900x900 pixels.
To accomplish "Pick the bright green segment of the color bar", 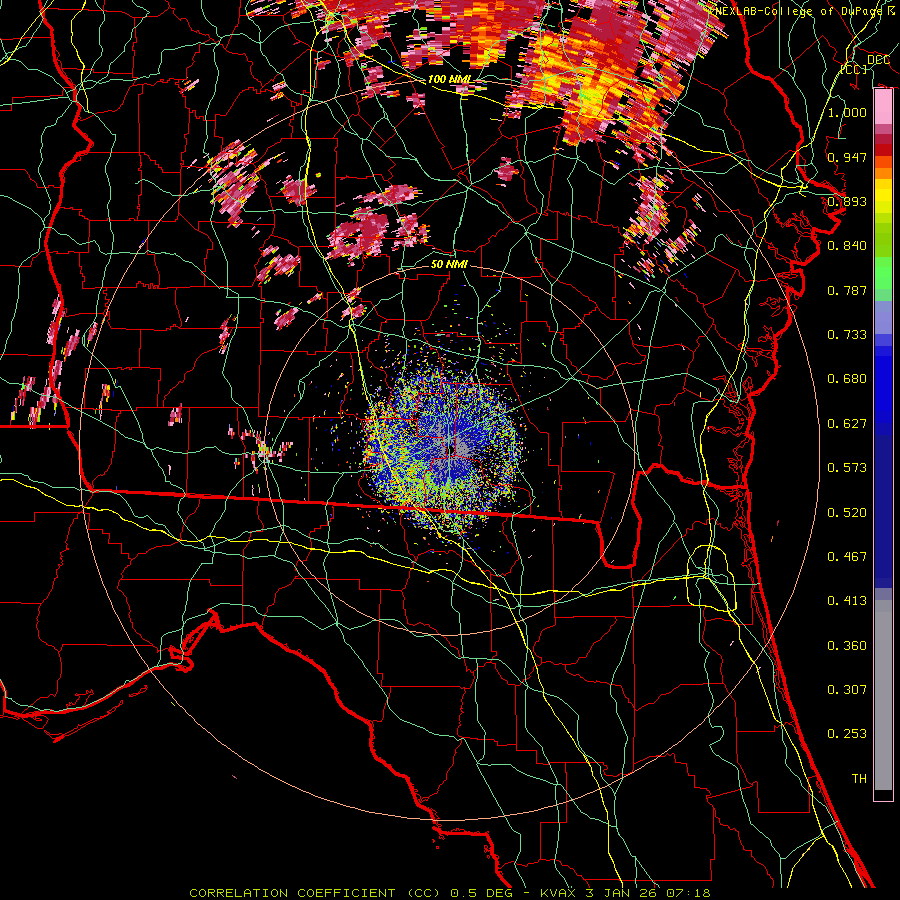I will (883, 273).
